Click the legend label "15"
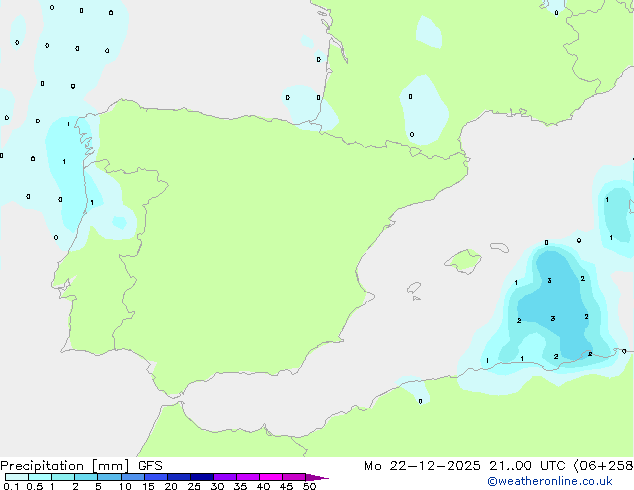Image resolution: width=634 pixels, height=490 pixels. pos(148,486)
